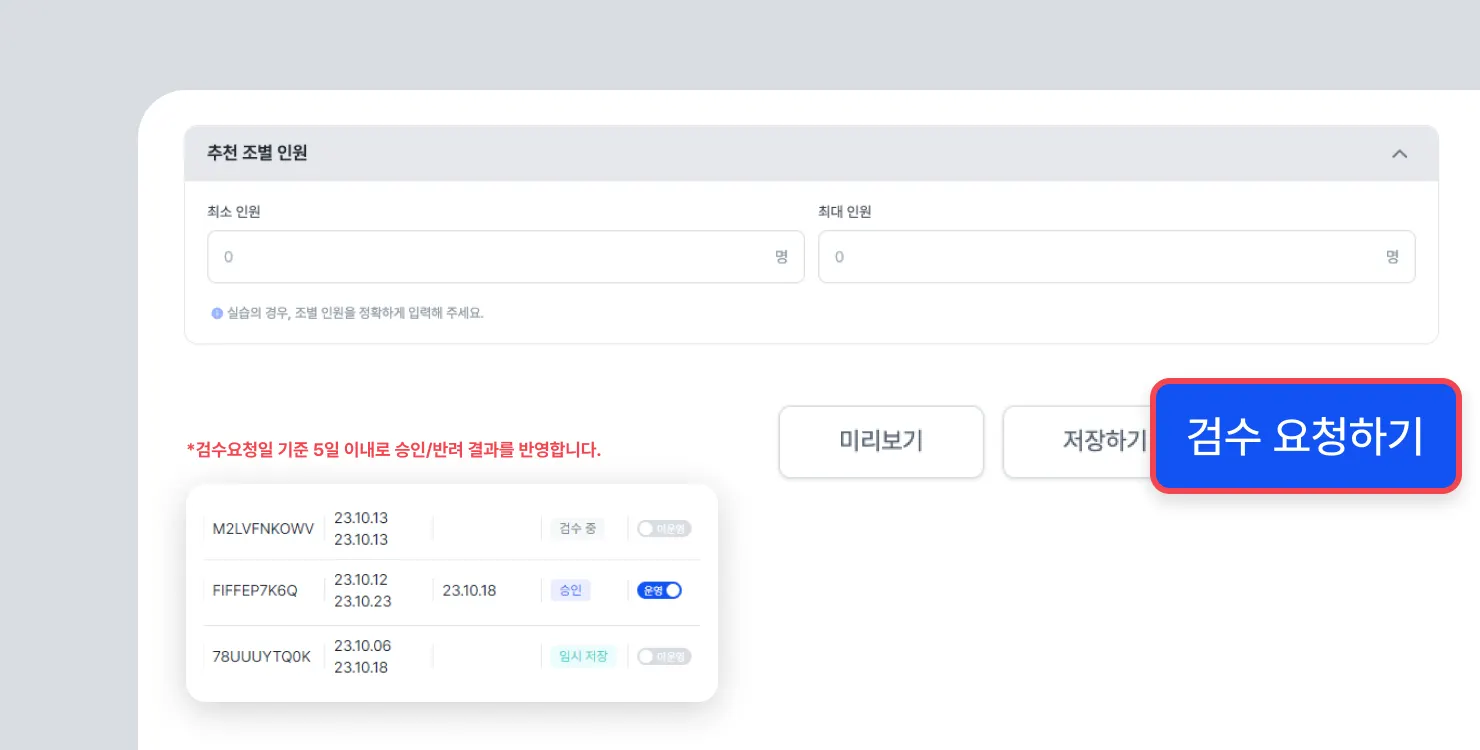Click the 임시 저장 status badge

pos(583,657)
